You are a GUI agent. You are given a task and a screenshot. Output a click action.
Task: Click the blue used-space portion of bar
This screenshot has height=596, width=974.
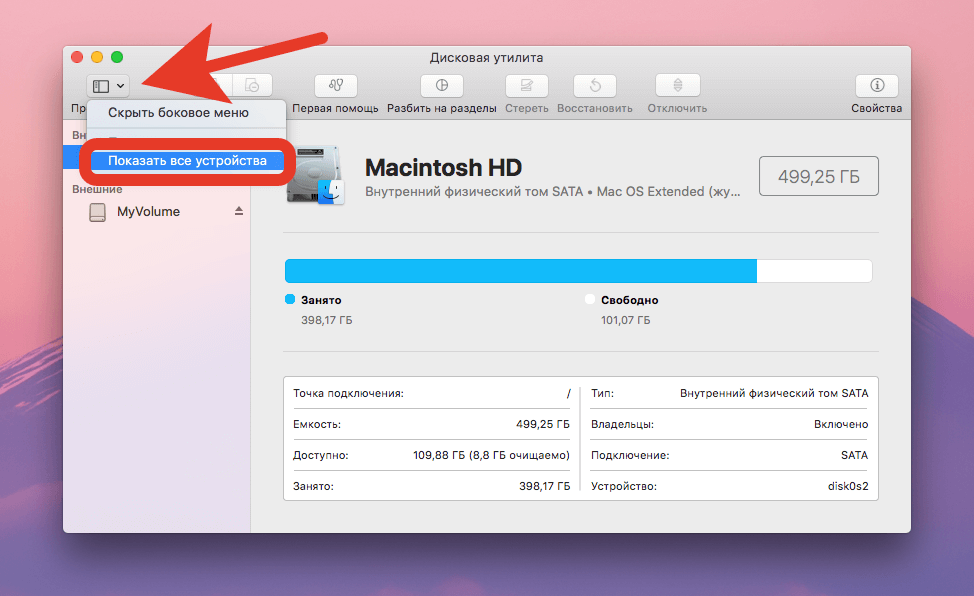click(520, 271)
